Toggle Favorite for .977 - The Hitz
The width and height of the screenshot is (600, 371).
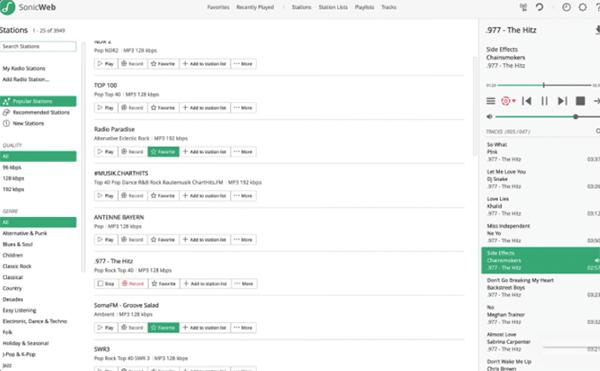(x=164, y=284)
